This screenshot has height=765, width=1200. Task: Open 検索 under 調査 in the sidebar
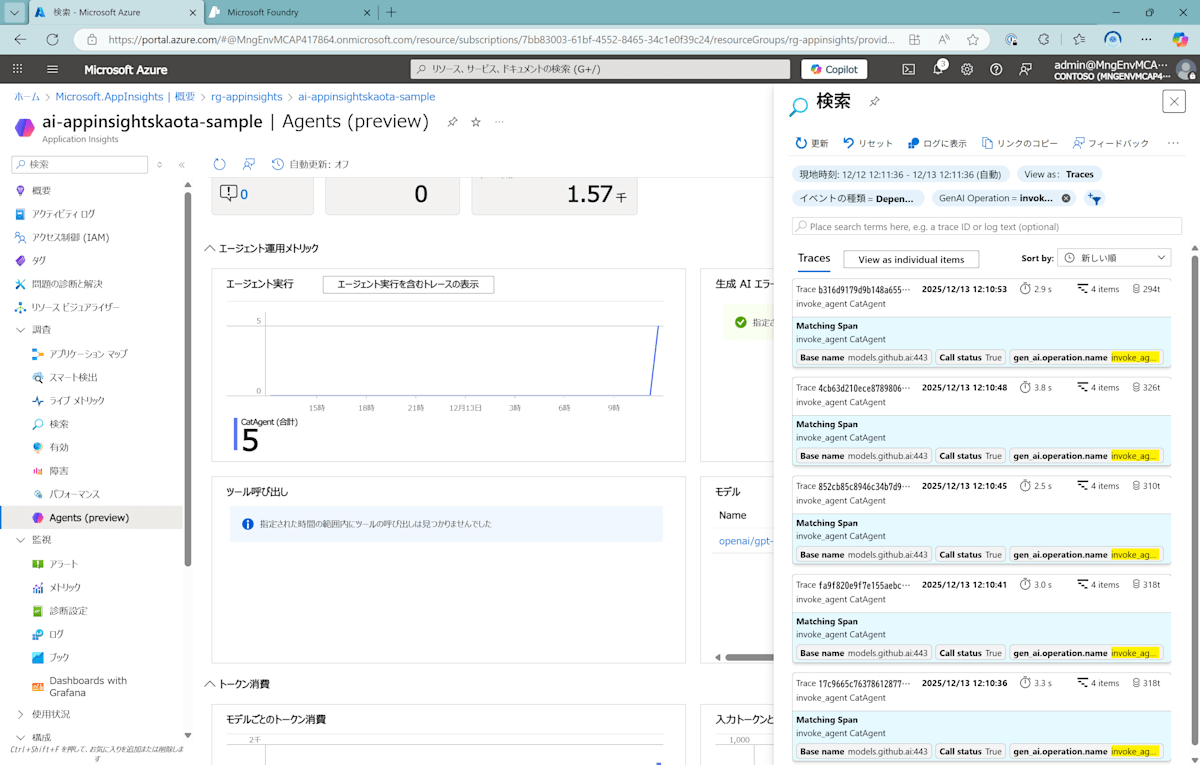59,424
